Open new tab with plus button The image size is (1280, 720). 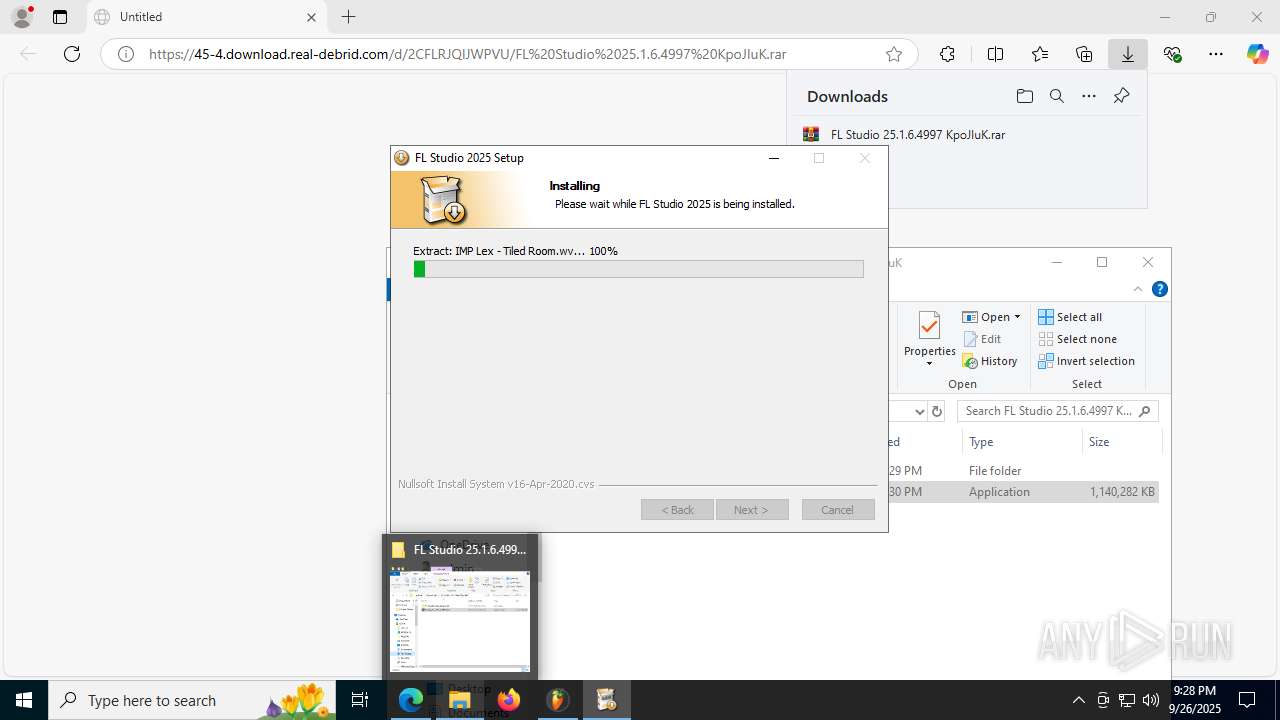pos(348,17)
